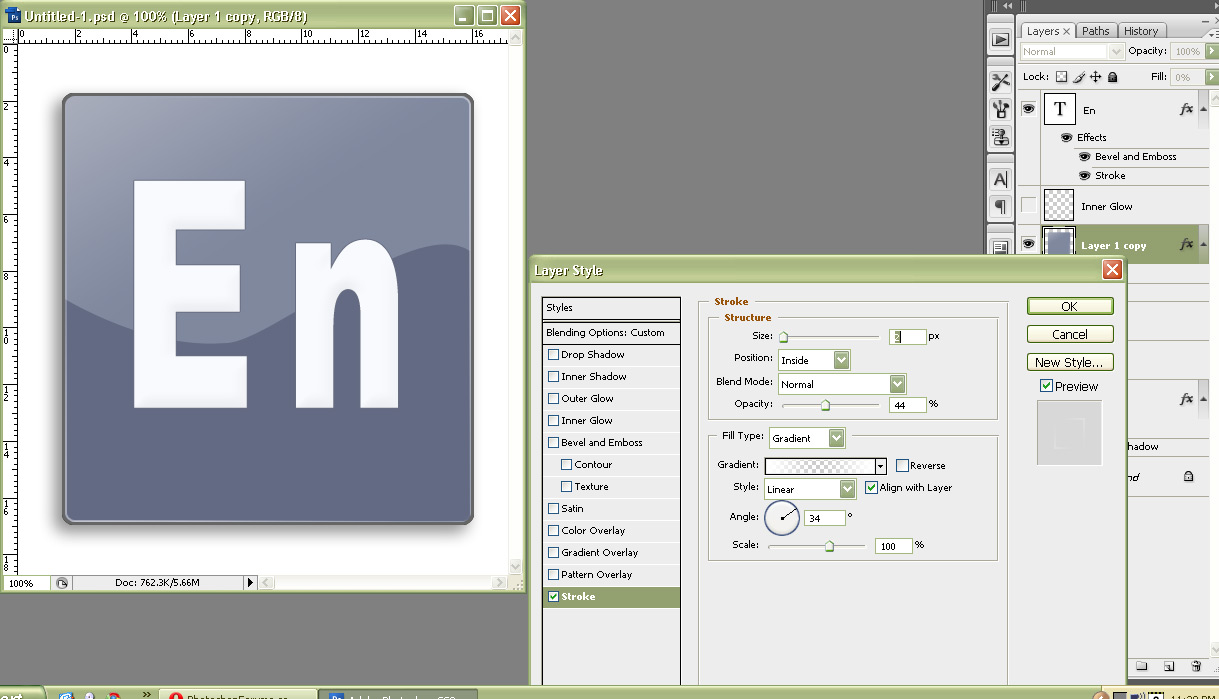Viewport: 1219px width, 699px height.
Task: Click the fx icon on Layer 1 copy
Action: (1186, 244)
